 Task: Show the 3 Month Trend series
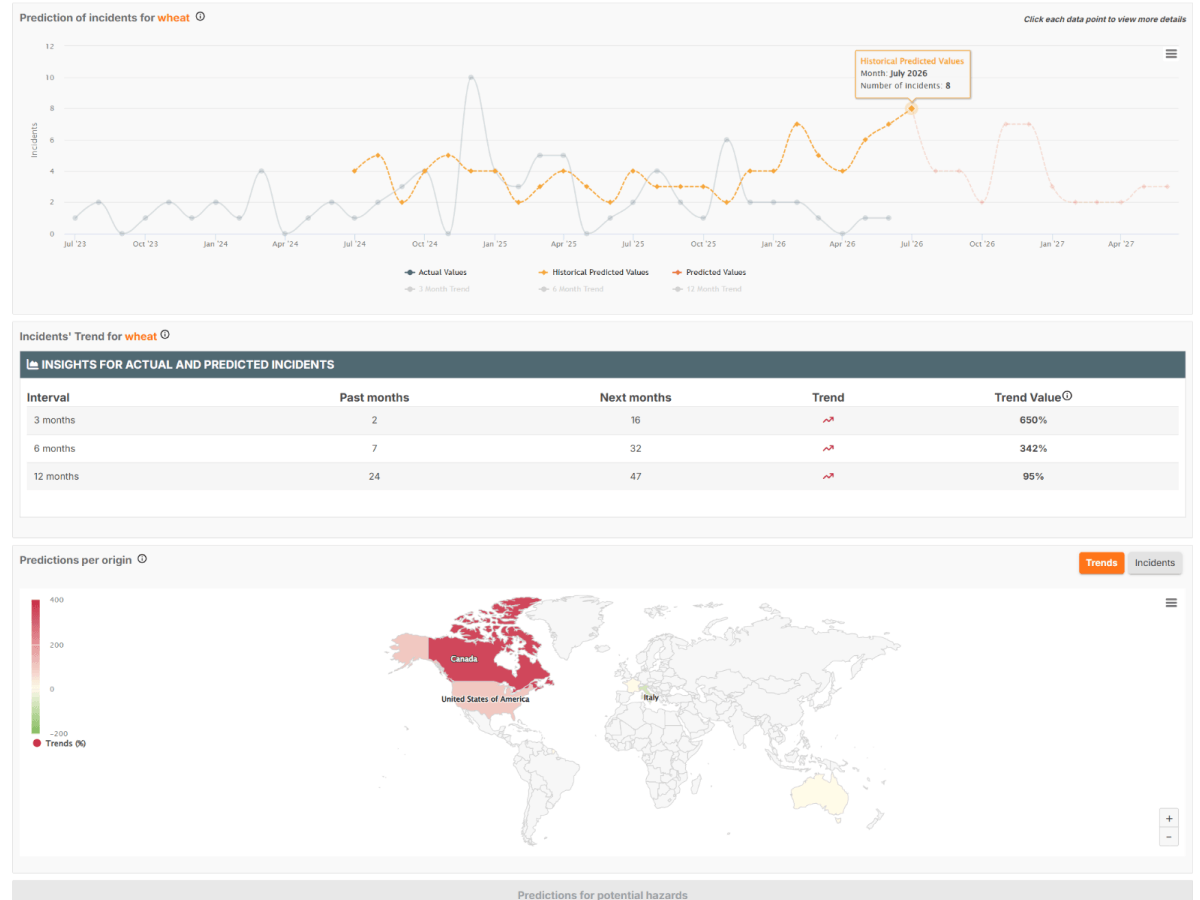437,289
